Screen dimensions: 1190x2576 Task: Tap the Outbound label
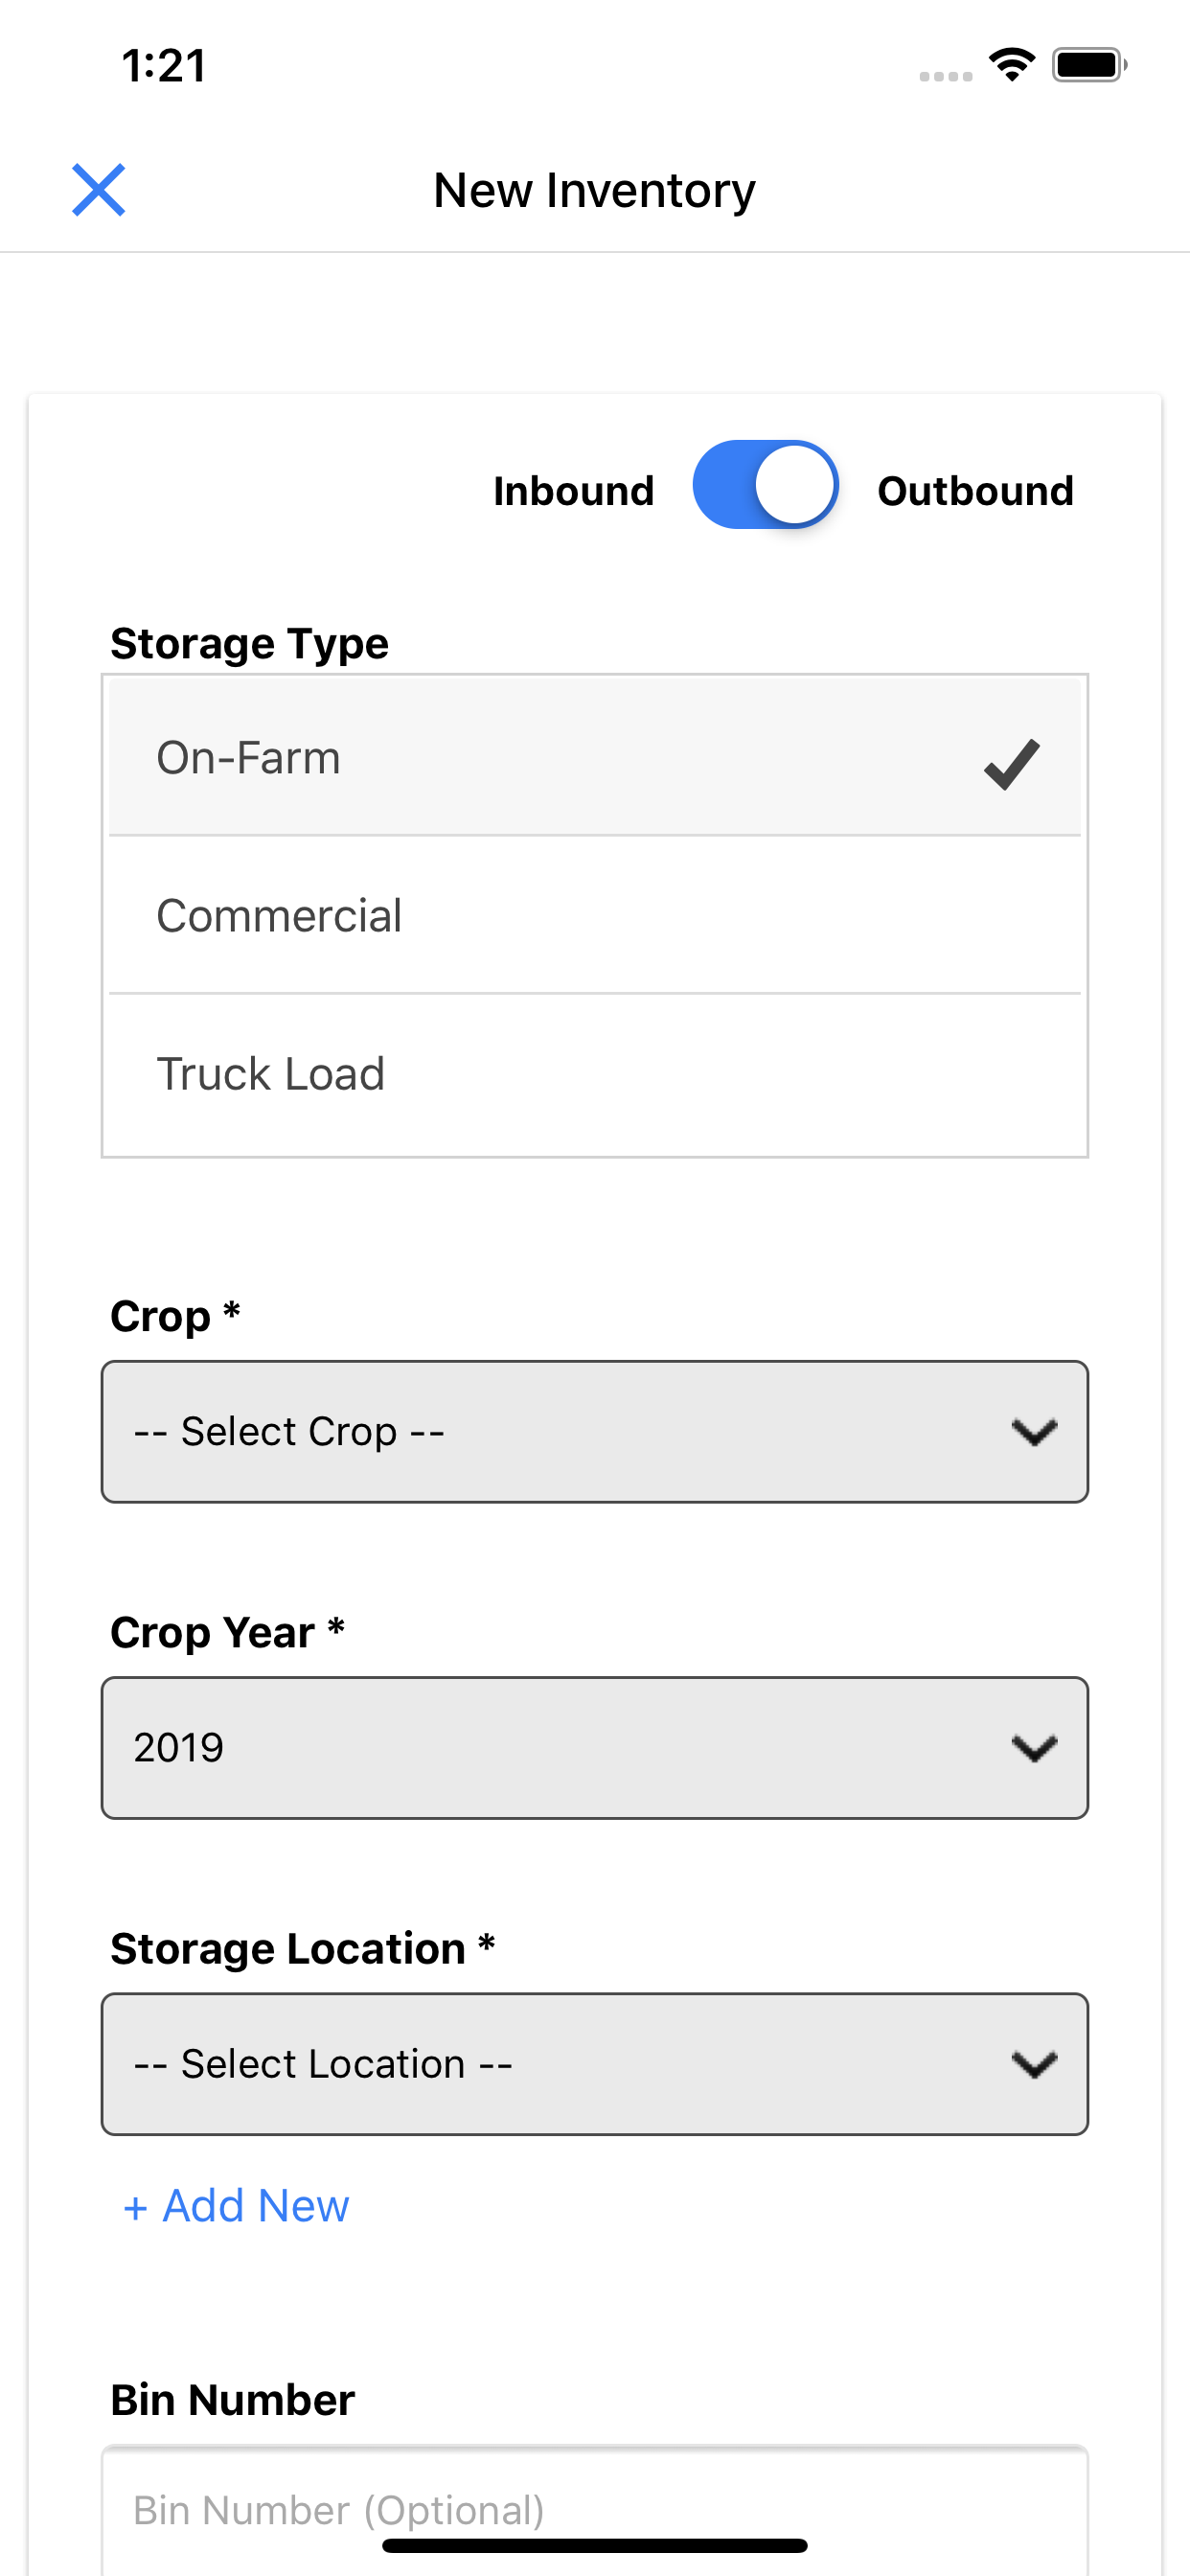click(975, 491)
